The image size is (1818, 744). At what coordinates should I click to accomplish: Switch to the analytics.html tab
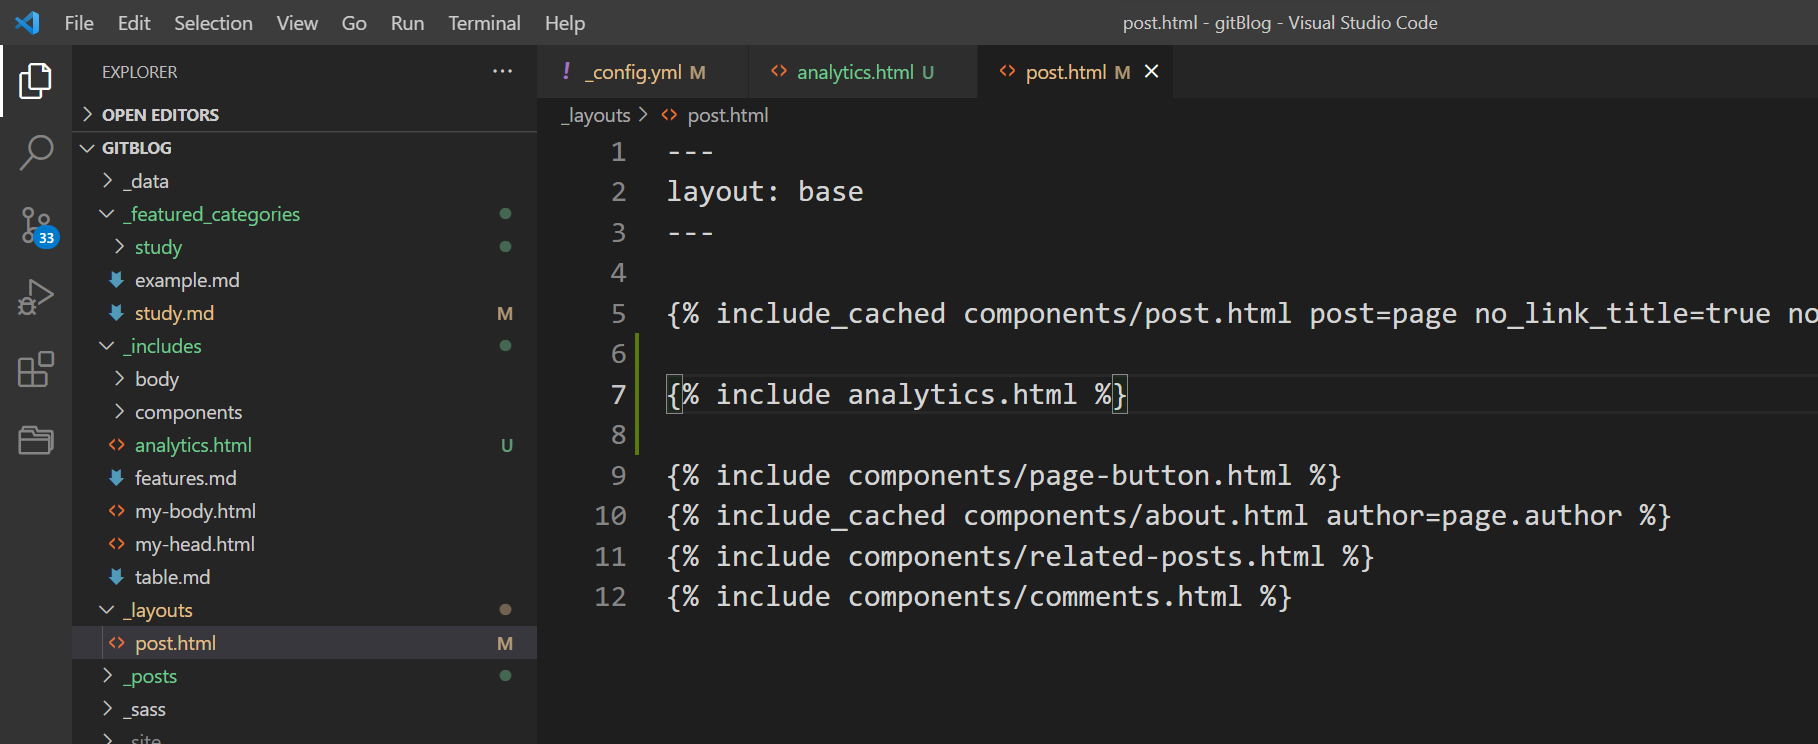tap(862, 71)
